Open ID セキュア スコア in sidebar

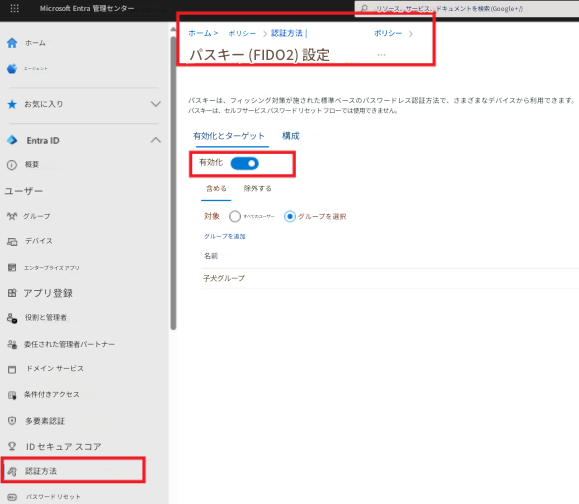(x=64, y=447)
